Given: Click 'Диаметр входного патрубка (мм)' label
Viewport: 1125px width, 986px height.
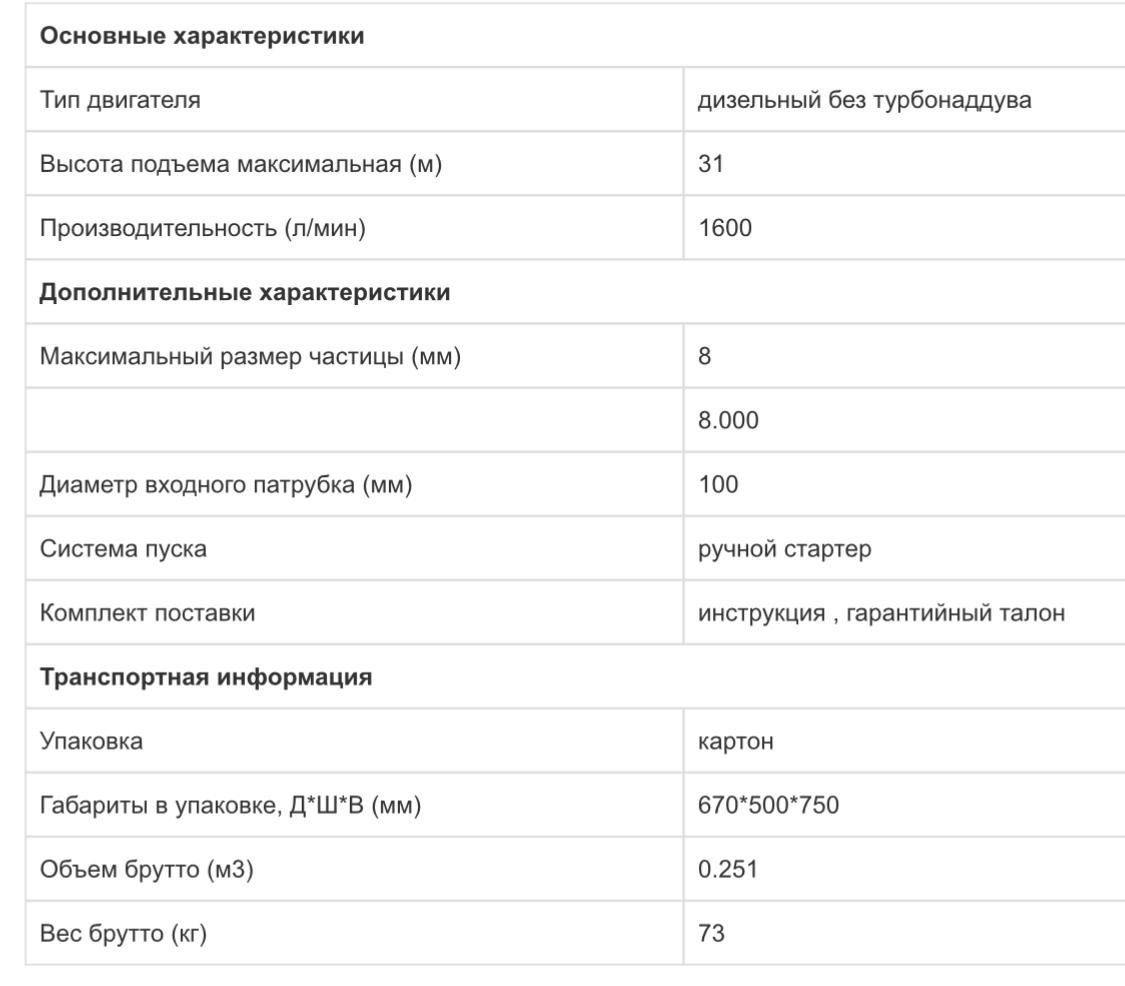Looking at the screenshot, I should (x=226, y=485).
